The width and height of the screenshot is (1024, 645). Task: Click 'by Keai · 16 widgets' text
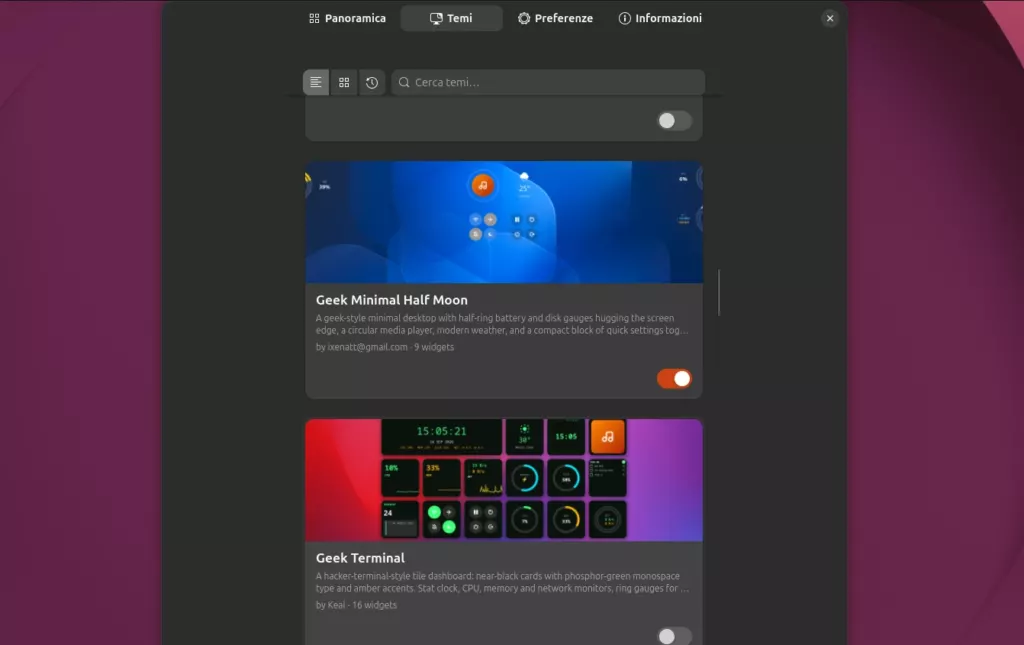(356, 605)
